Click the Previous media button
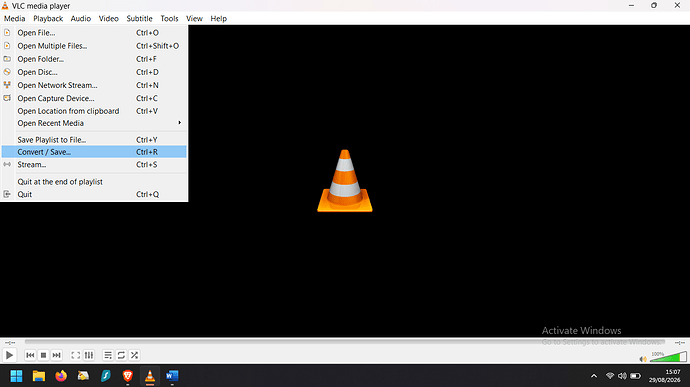The width and height of the screenshot is (690, 387). (x=30, y=355)
